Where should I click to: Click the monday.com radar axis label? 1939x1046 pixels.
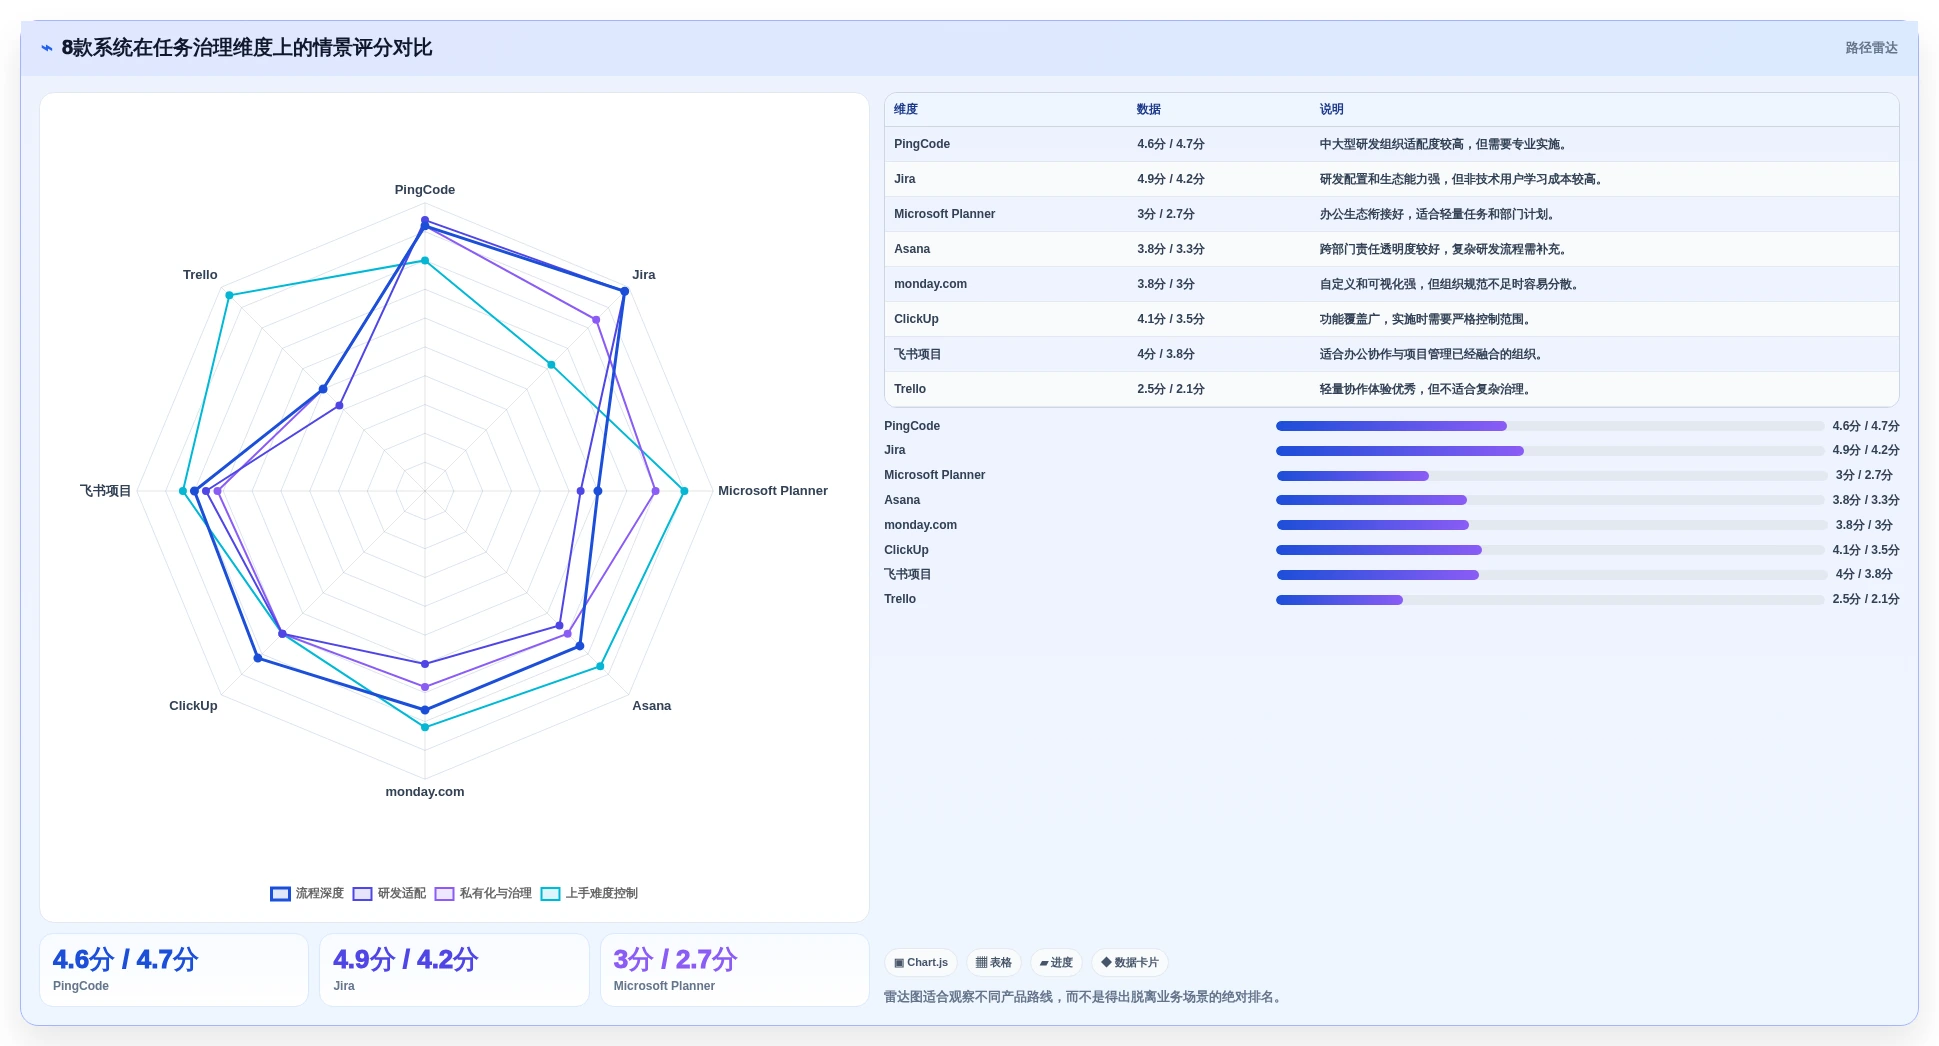425,792
